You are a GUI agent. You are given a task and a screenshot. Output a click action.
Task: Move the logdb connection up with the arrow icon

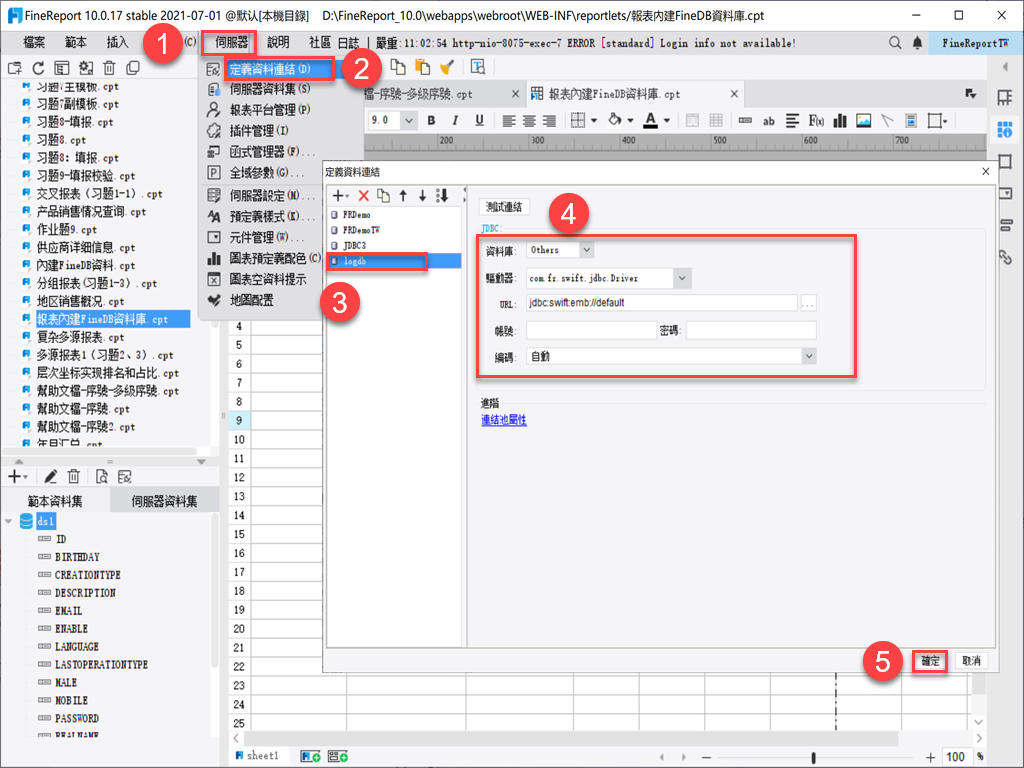pyautogui.click(x=403, y=196)
